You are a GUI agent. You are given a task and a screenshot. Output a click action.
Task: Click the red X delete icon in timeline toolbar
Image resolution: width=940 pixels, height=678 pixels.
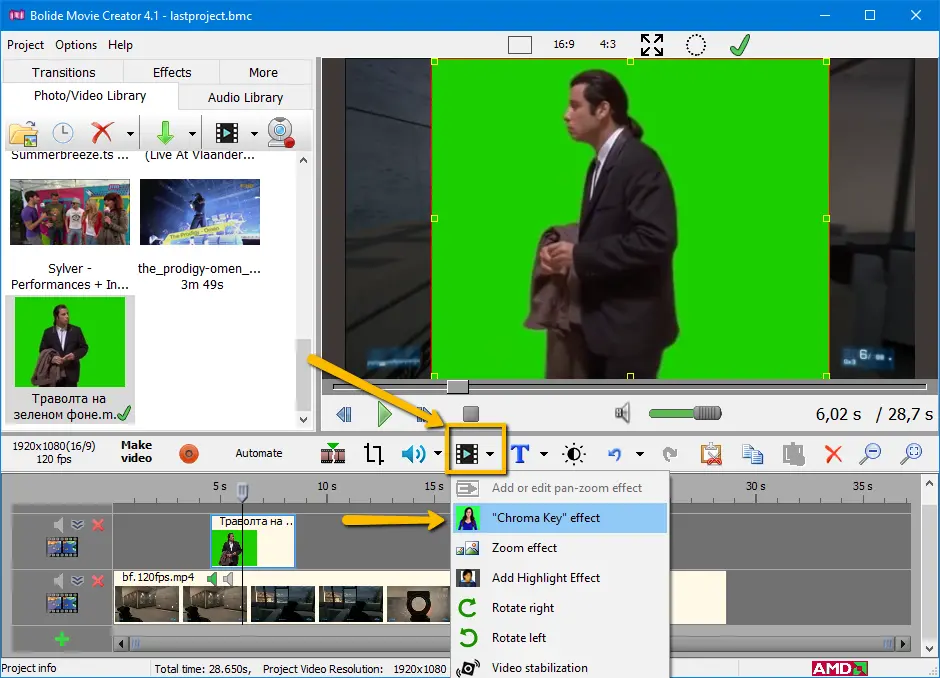(833, 454)
